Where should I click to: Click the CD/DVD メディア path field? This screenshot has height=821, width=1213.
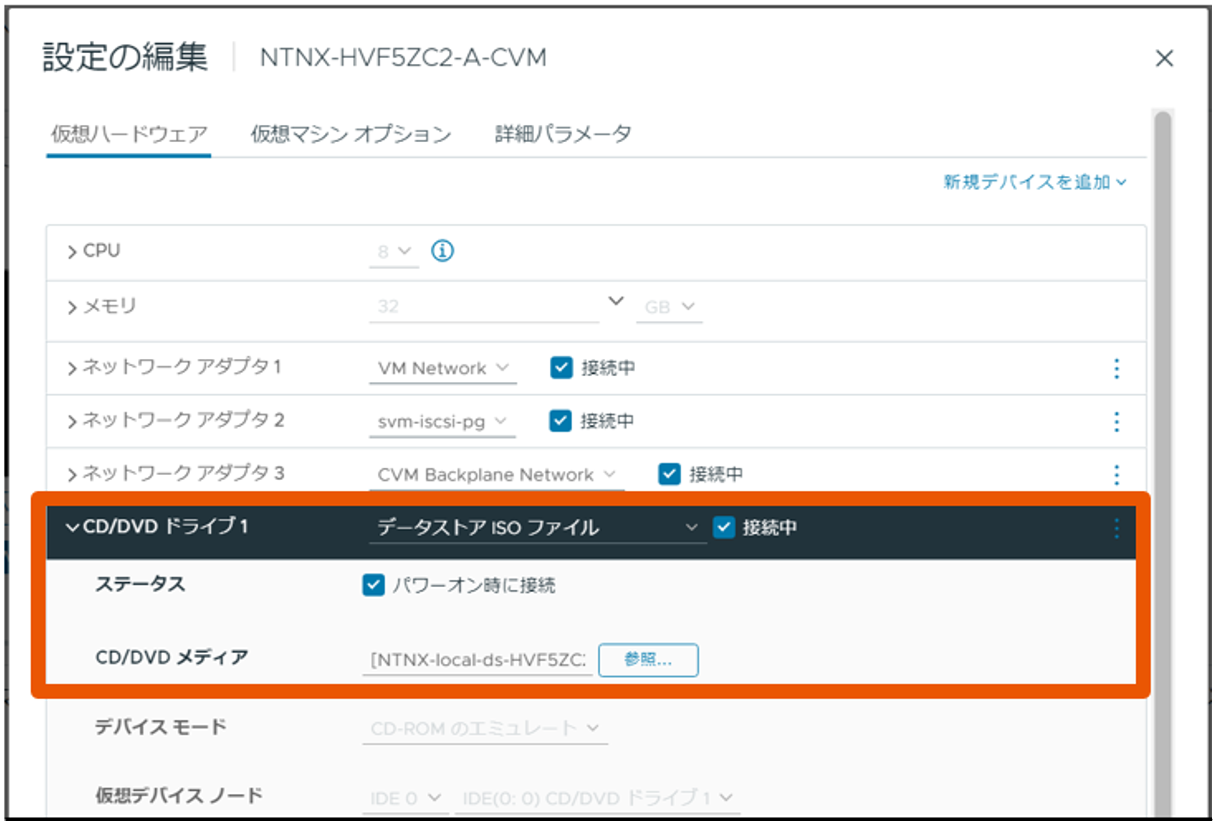tap(478, 660)
